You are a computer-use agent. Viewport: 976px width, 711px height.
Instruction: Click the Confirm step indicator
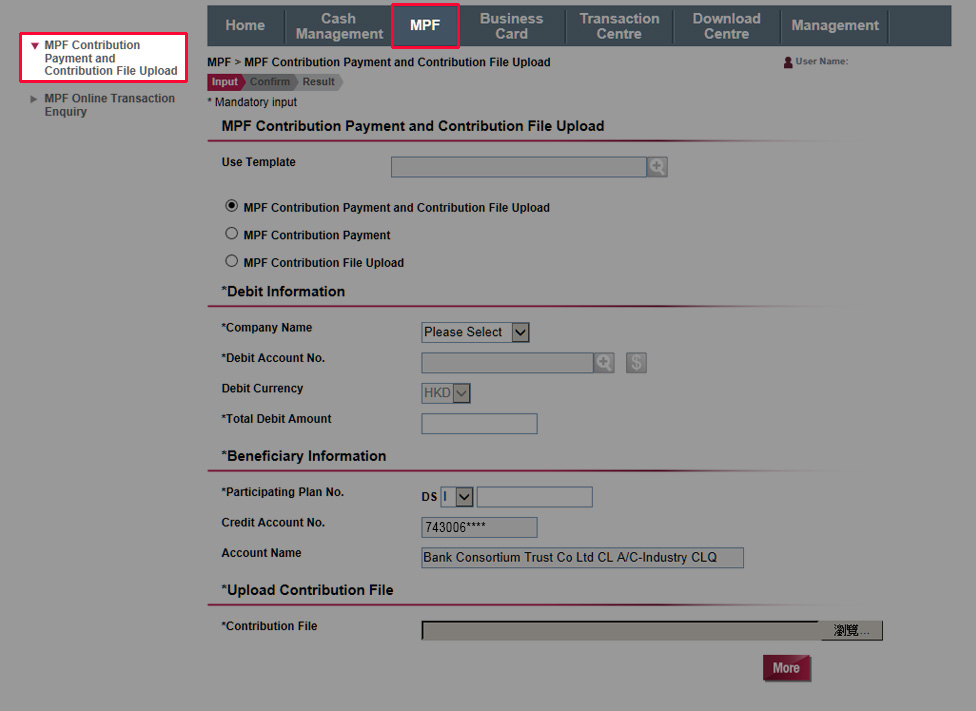click(270, 82)
